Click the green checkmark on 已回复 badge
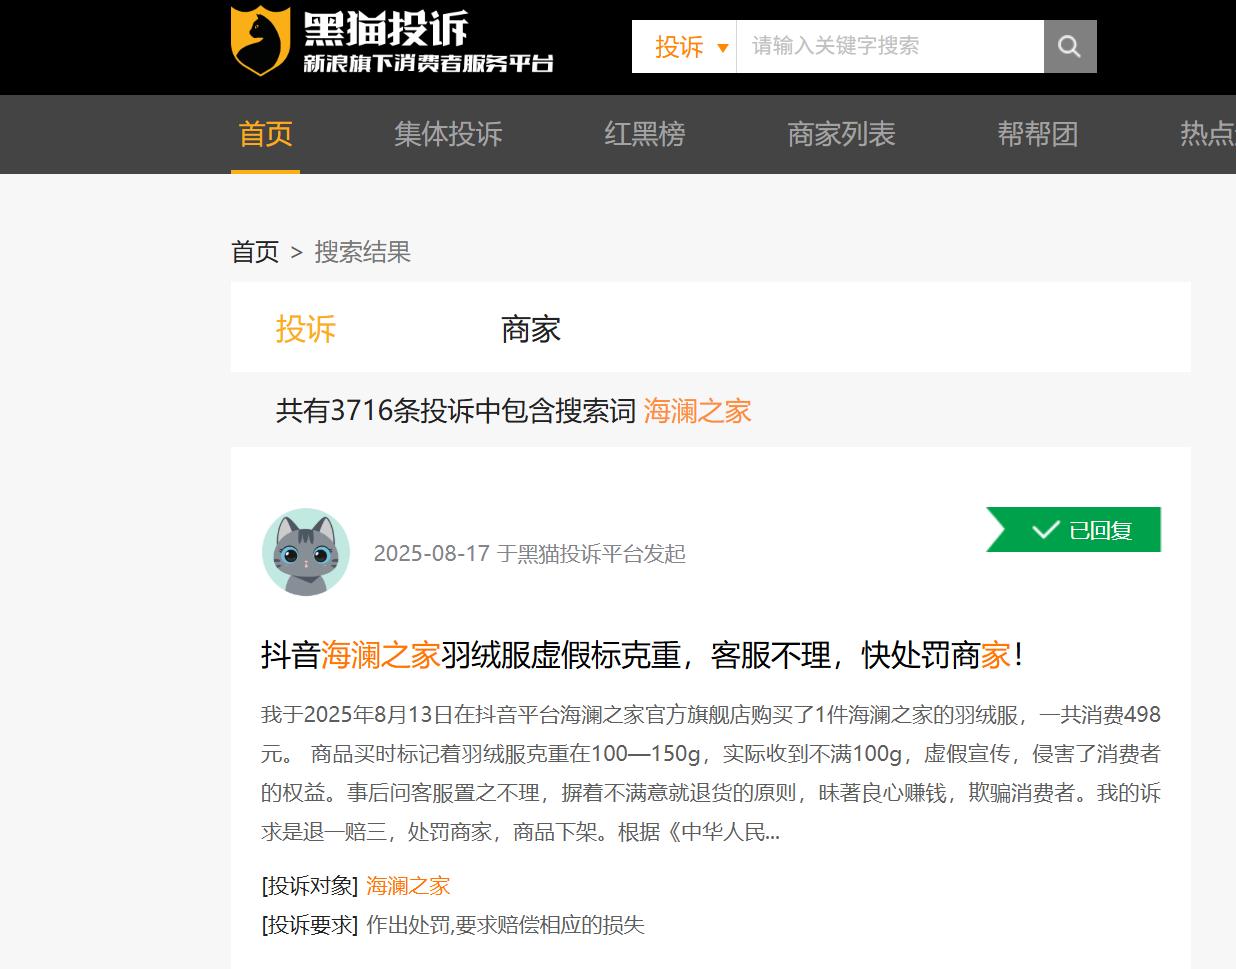1236x969 pixels. pos(1042,530)
